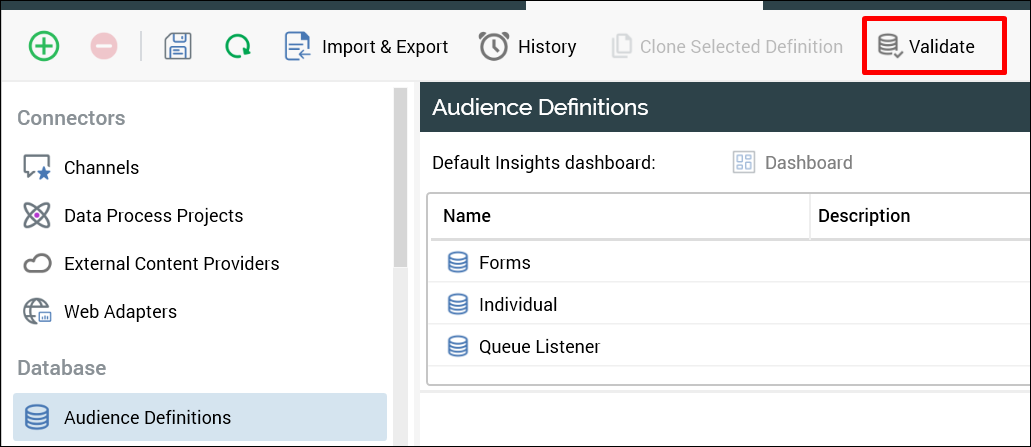Viewport: 1031px width, 447px height.
Task: Select Audience Definitions in the Database section
Action: [x=147, y=418]
